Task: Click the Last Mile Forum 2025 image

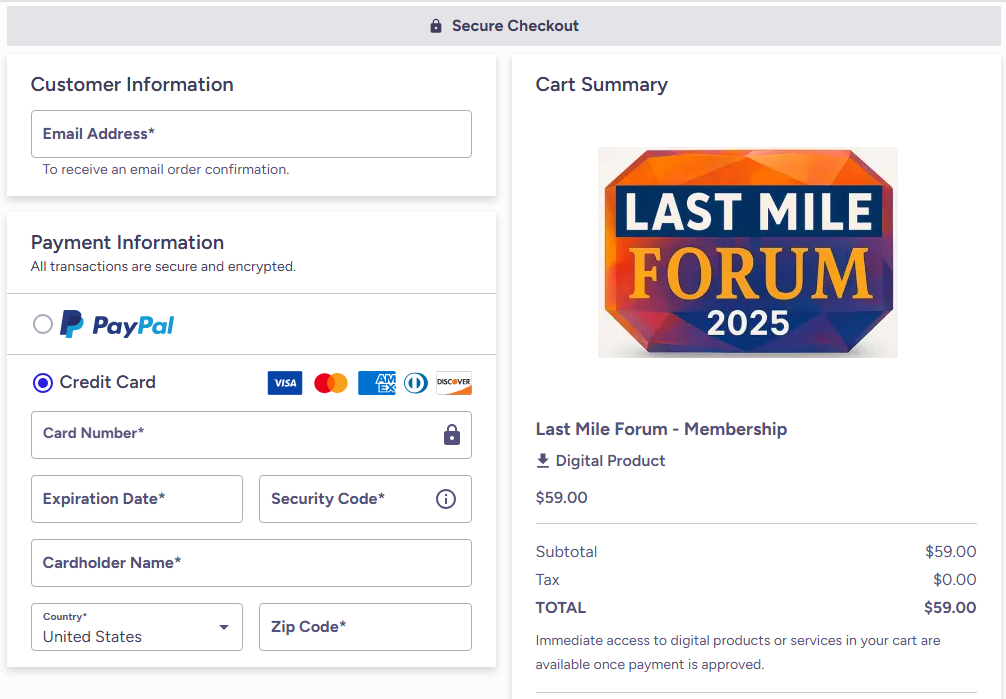Action: point(747,252)
